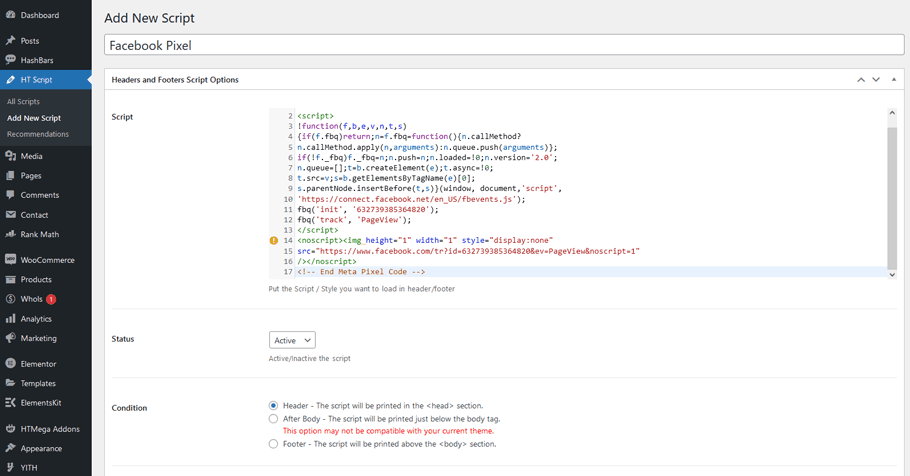The height and width of the screenshot is (476, 910).
Task: Open the Recommendations submenu link
Action: 38,134
